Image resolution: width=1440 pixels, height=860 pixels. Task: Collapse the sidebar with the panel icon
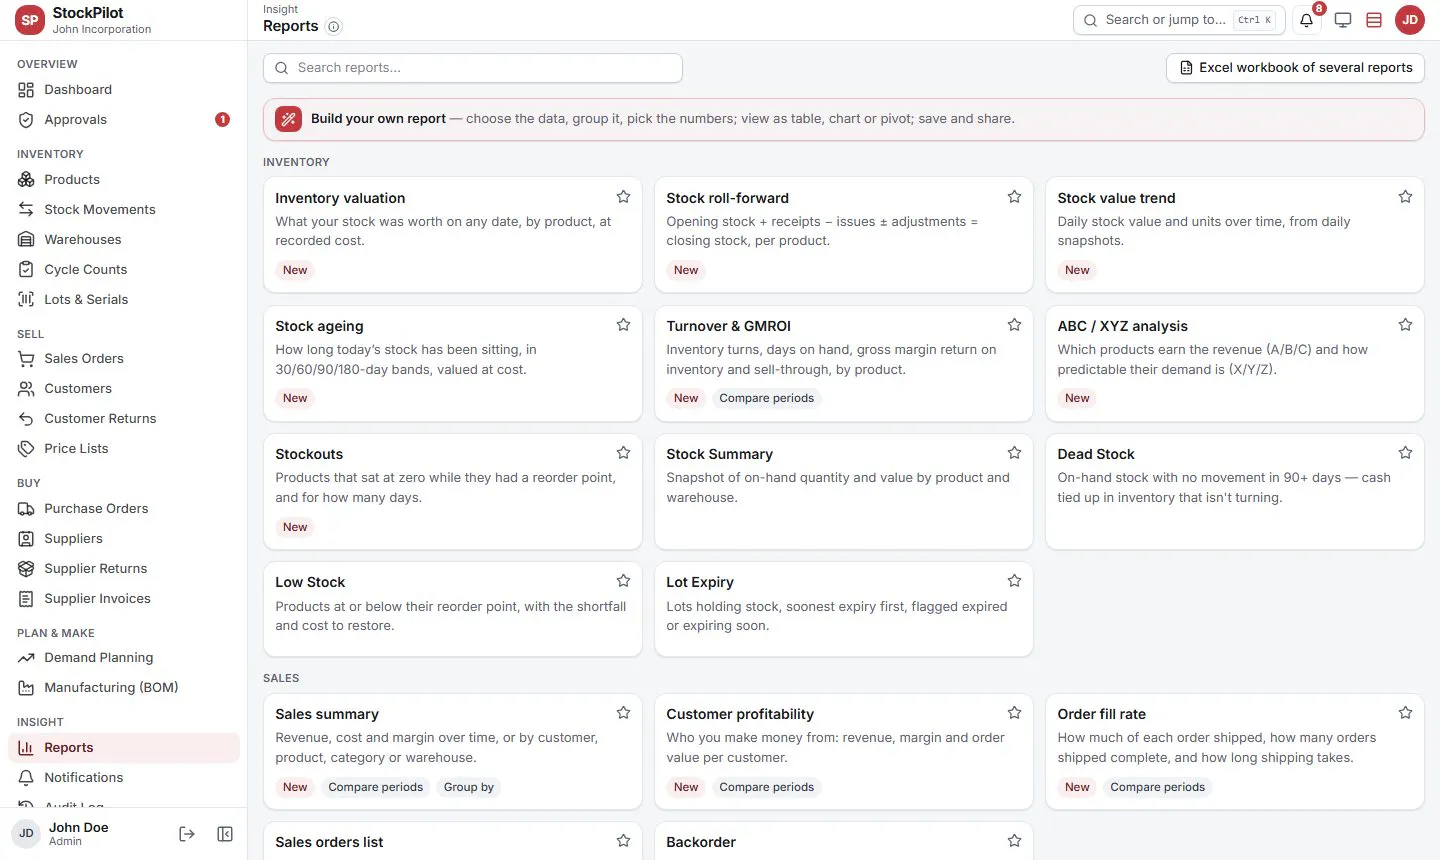pyautogui.click(x=225, y=834)
